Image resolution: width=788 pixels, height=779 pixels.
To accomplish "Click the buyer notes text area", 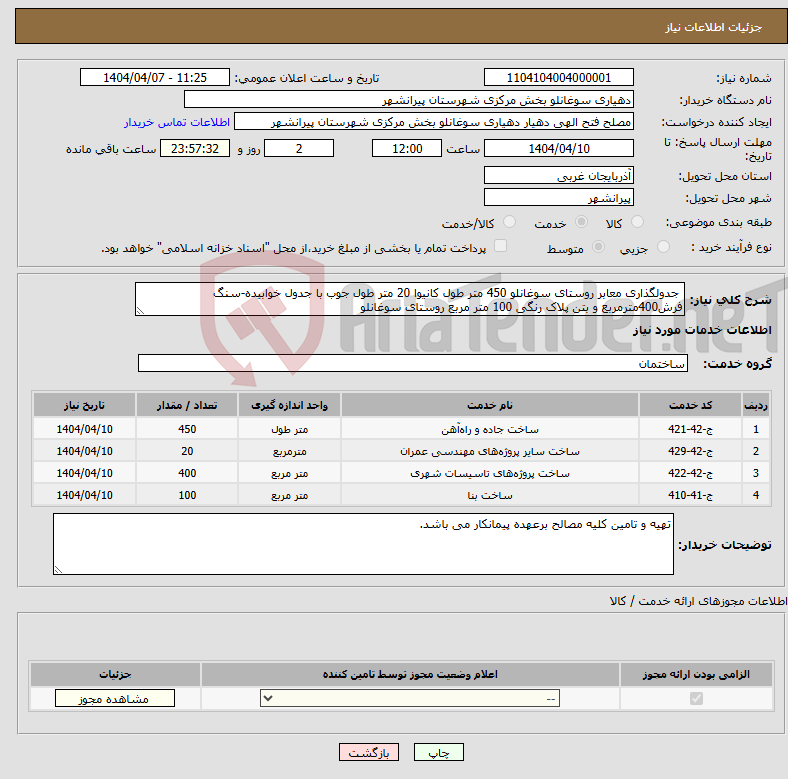I will click(363, 544).
